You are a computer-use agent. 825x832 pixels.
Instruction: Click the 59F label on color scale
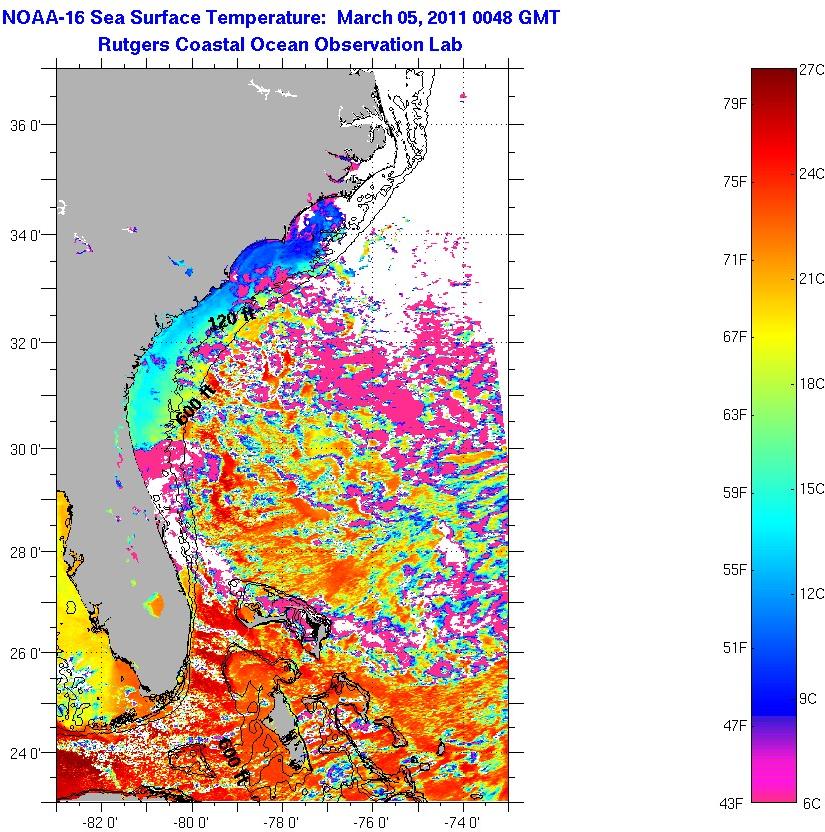(x=735, y=493)
